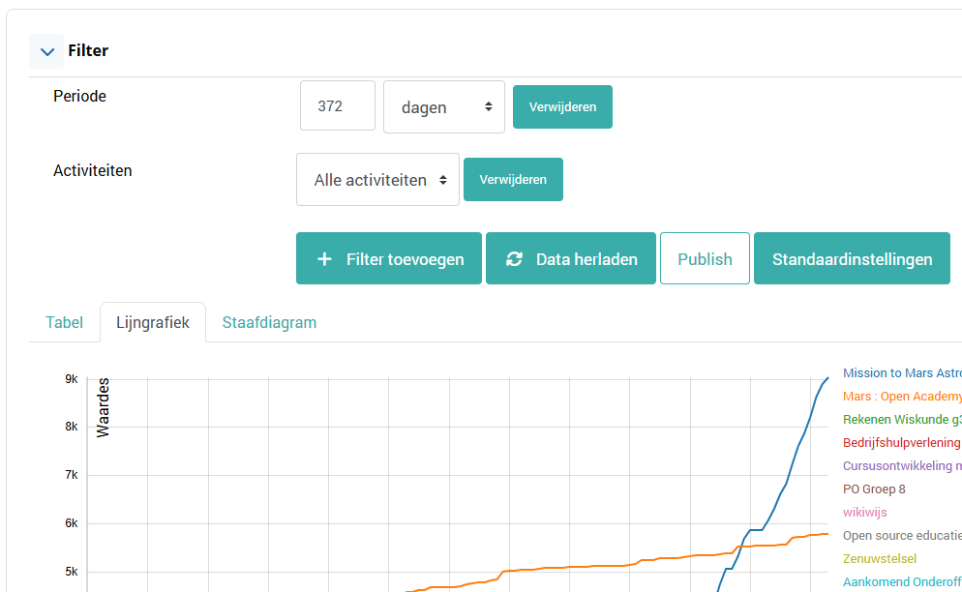
Task: Remove the Periode filter with Verwijderen
Action: point(562,107)
